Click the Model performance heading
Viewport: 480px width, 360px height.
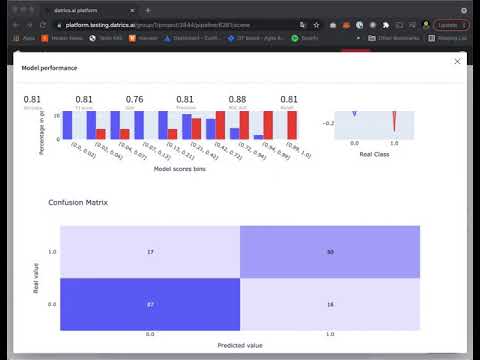coord(49,68)
